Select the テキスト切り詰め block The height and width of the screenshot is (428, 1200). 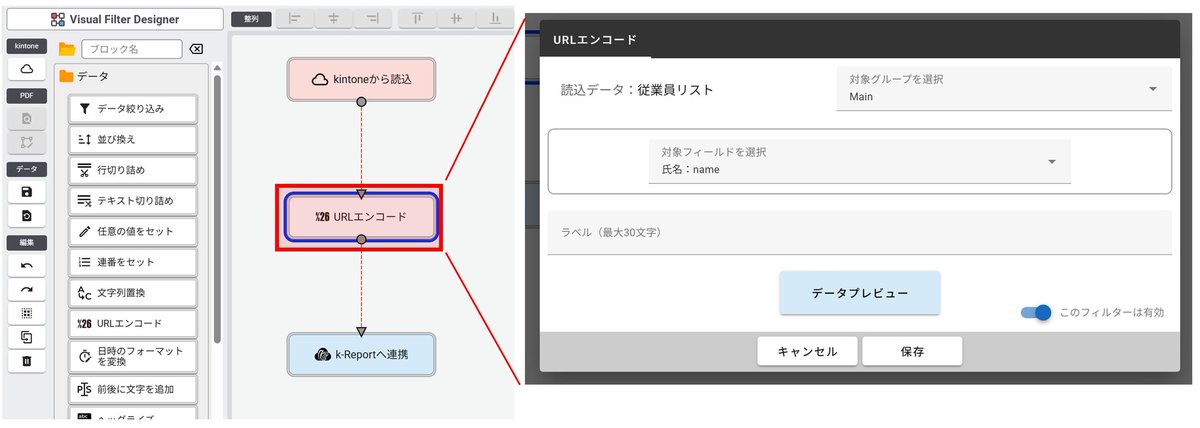132,201
